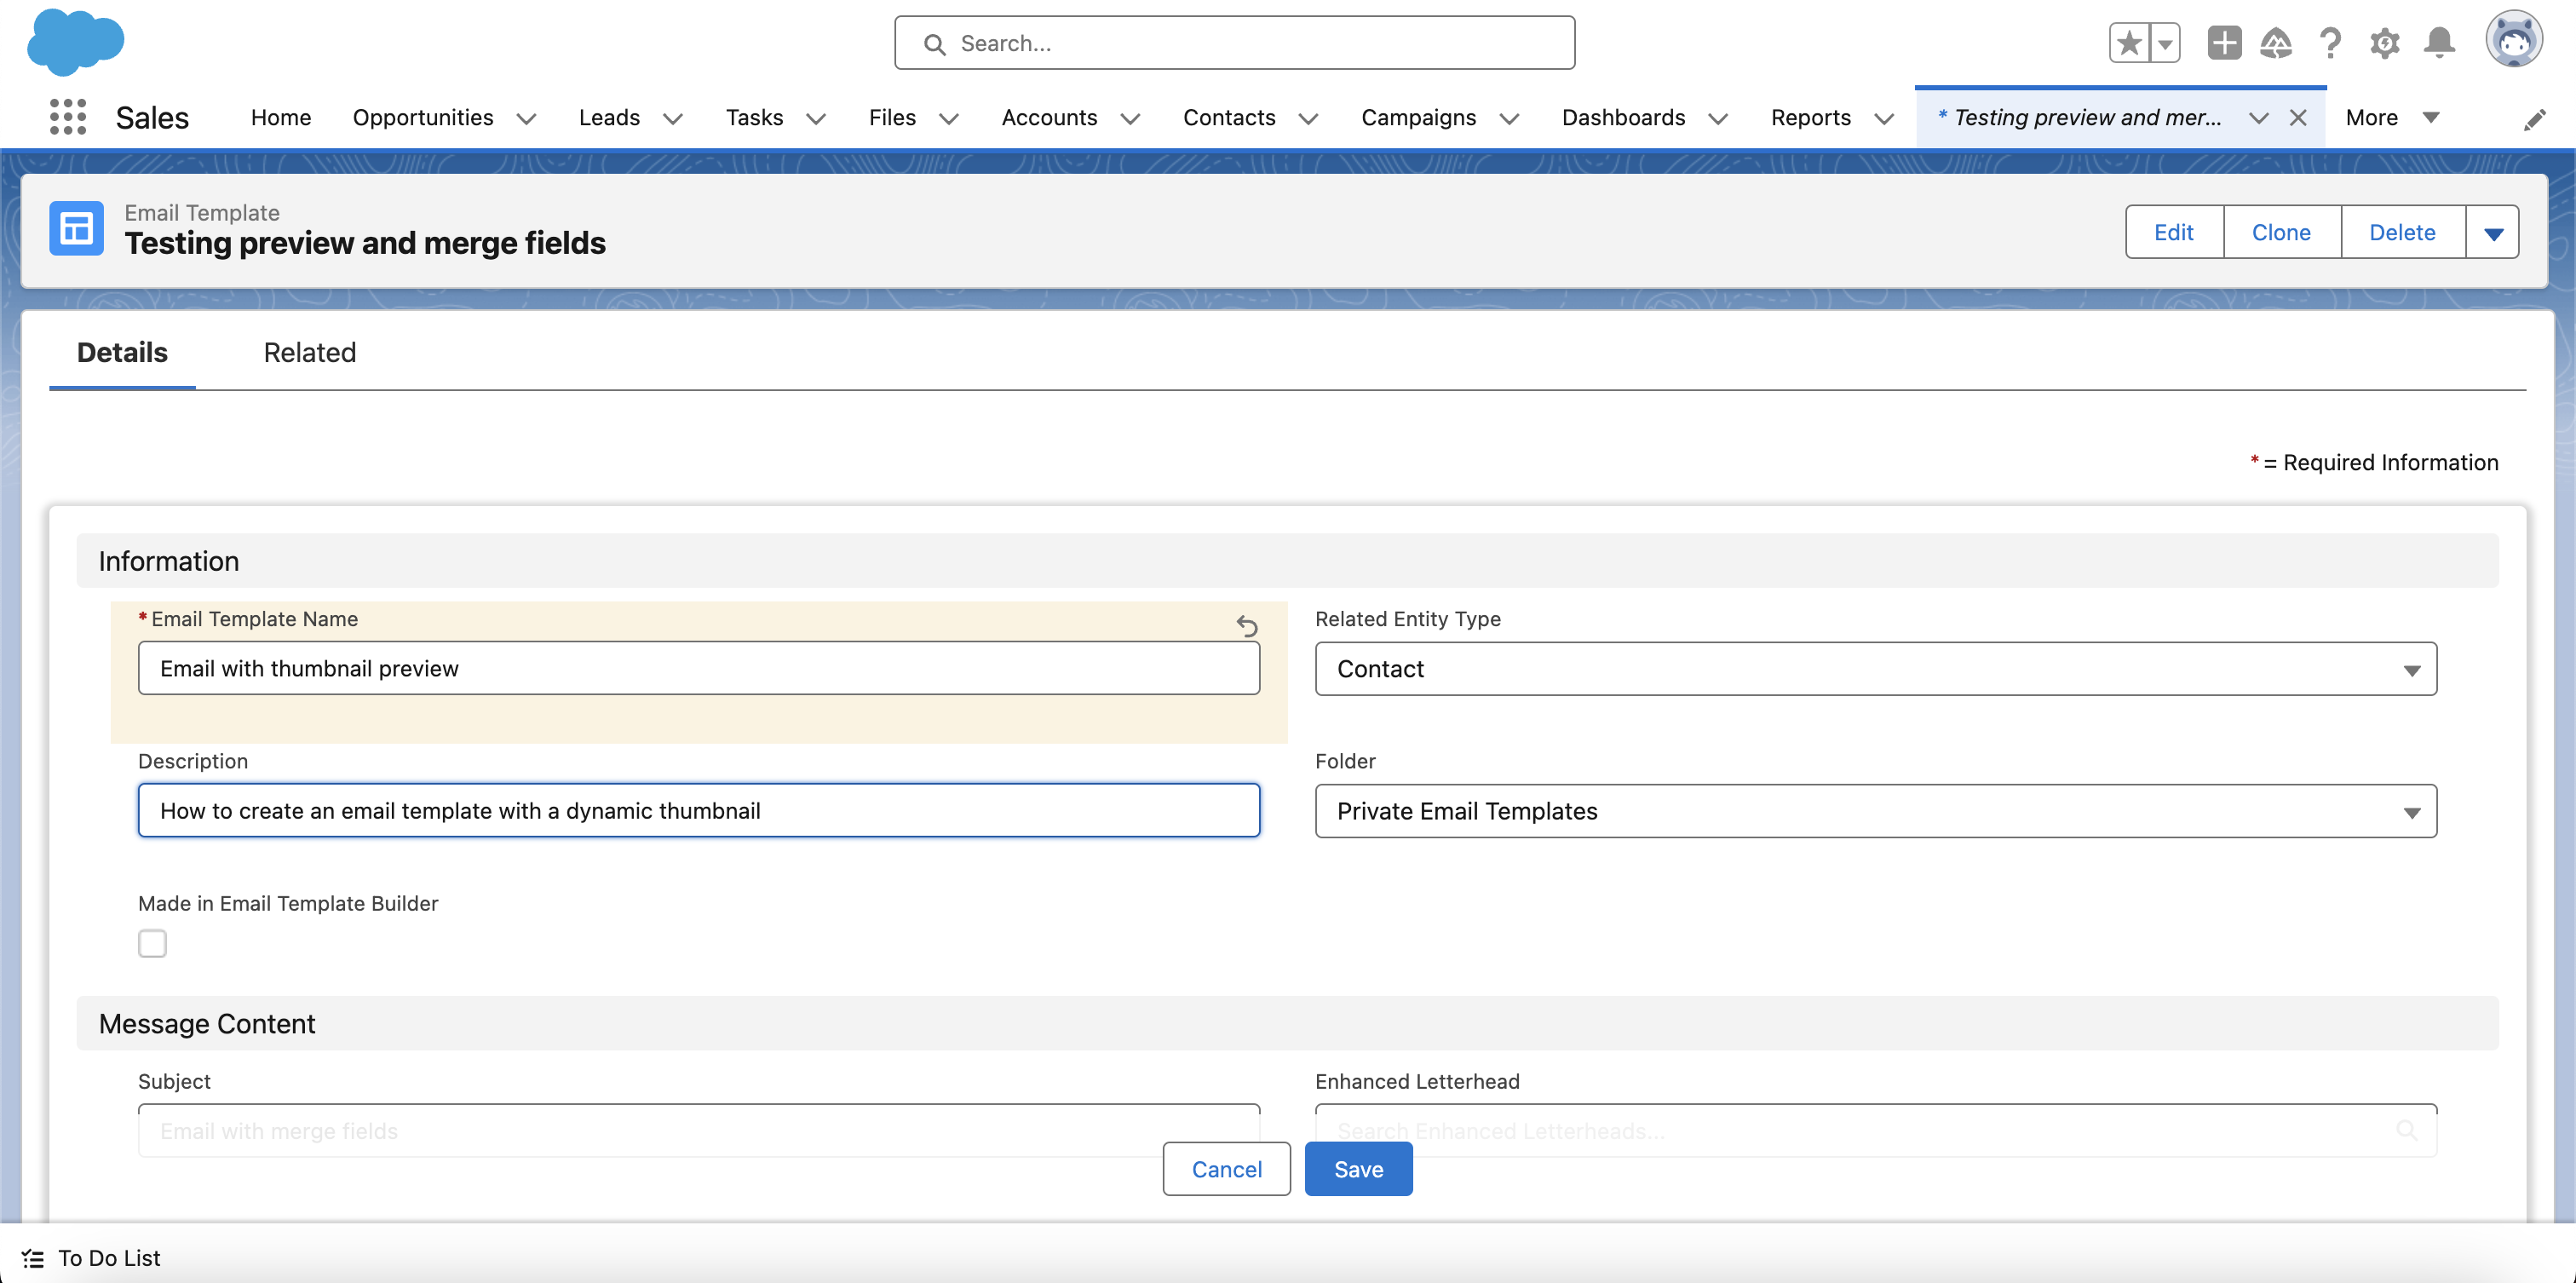This screenshot has height=1283, width=2576.
Task: Click the Clone button
Action: click(x=2280, y=233)
